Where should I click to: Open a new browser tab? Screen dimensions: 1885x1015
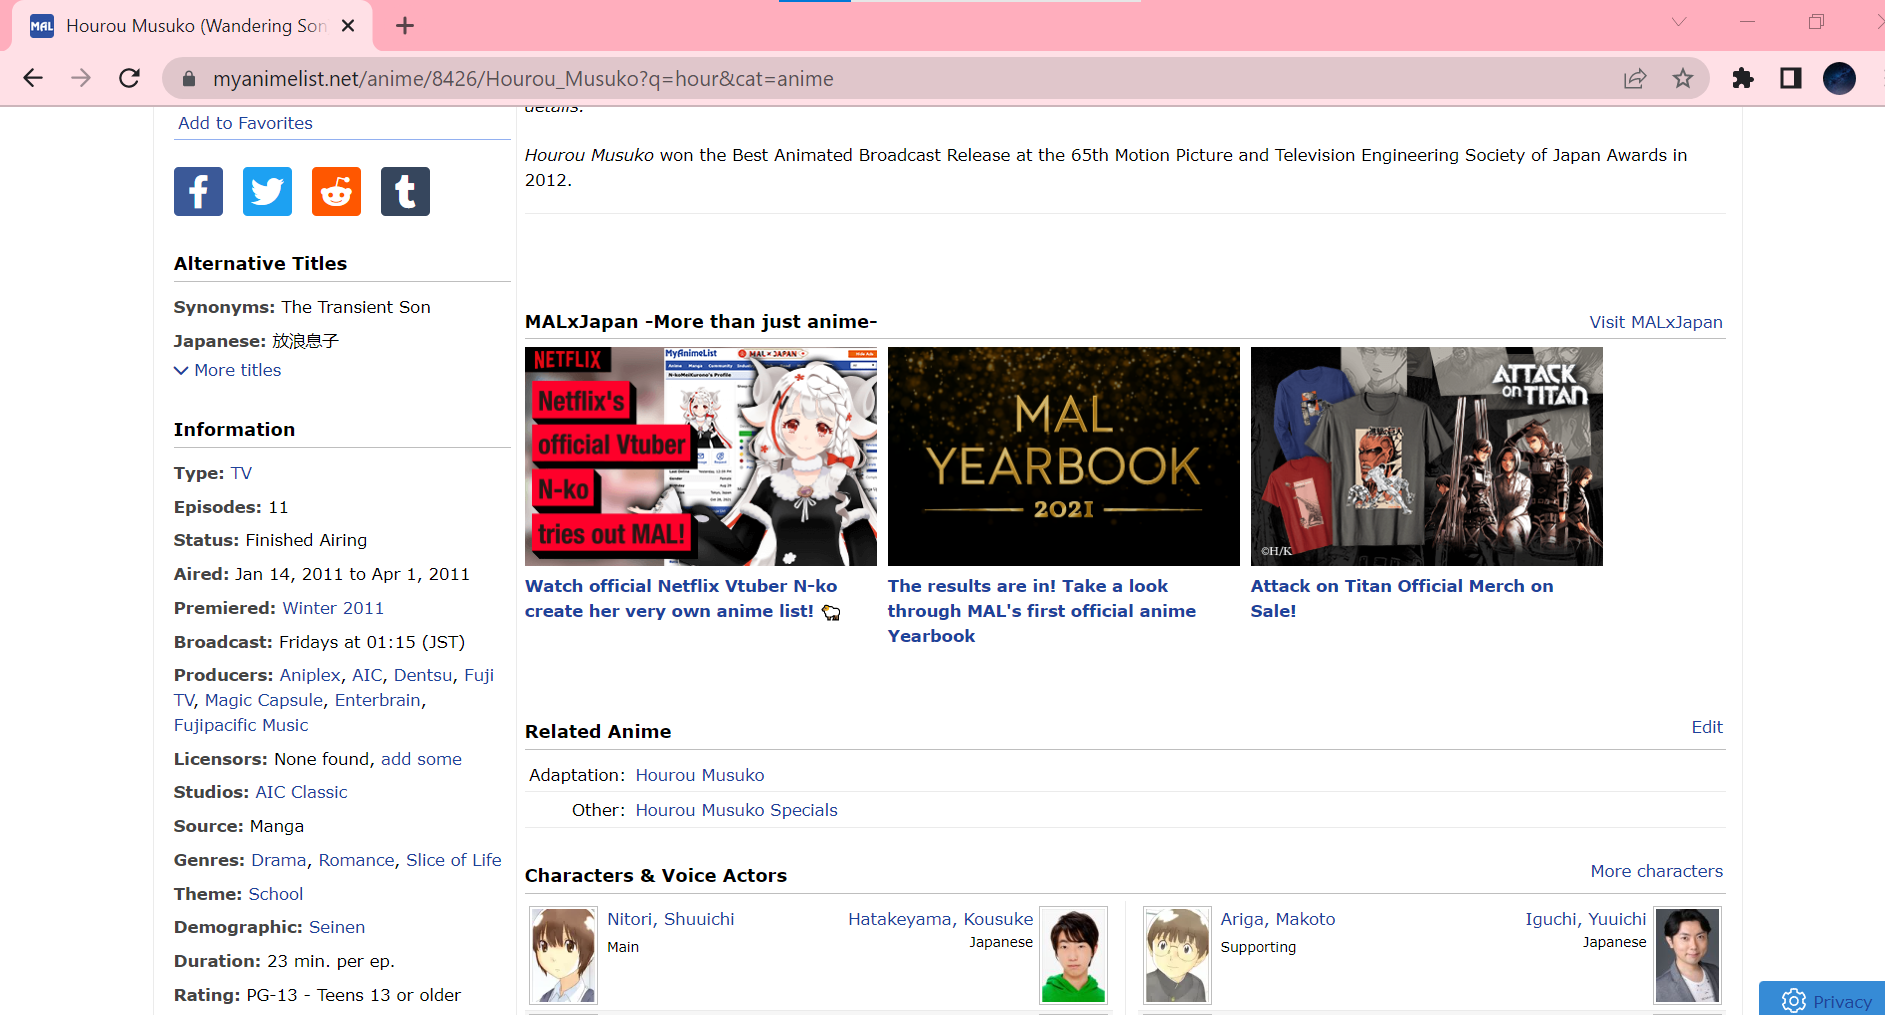coord(404,26)
